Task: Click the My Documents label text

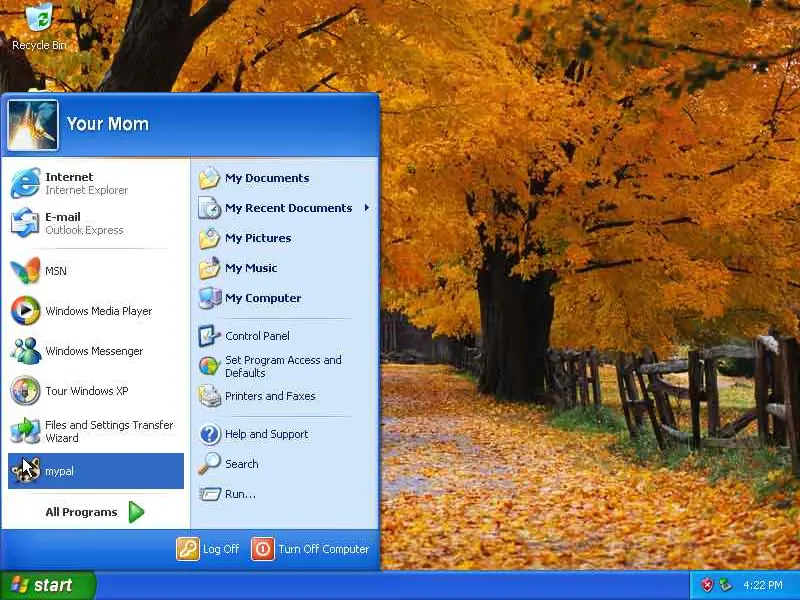Action: tap(267, 178)
